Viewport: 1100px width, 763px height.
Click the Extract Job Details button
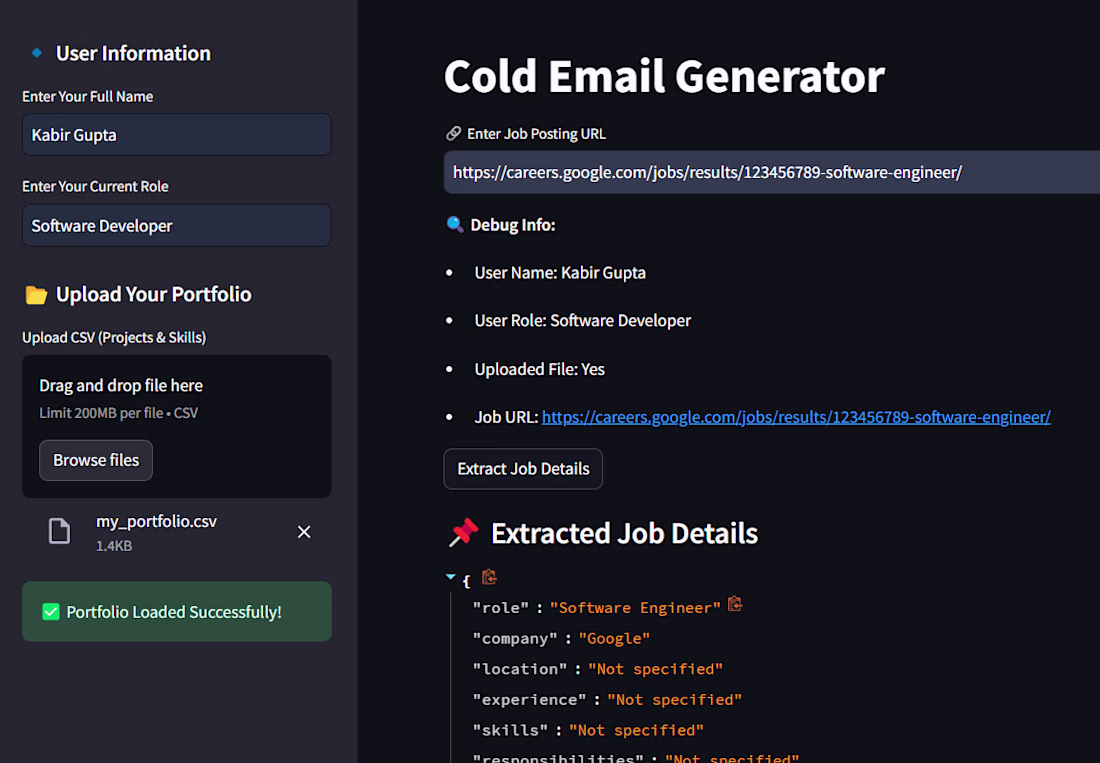tap(523, 469)
